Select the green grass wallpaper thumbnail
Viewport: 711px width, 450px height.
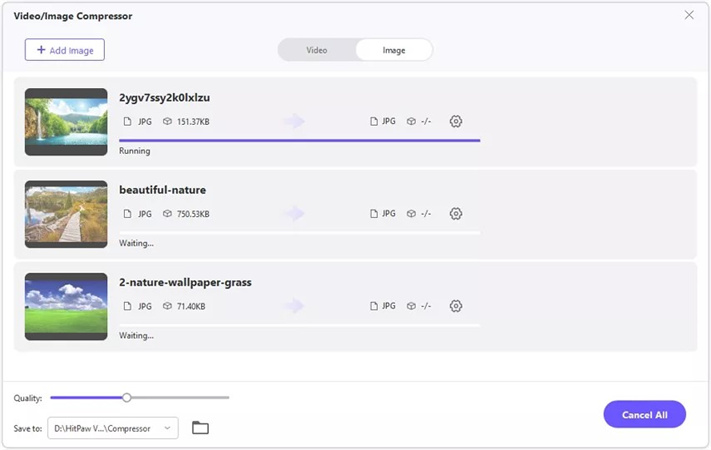pos(66,306)
